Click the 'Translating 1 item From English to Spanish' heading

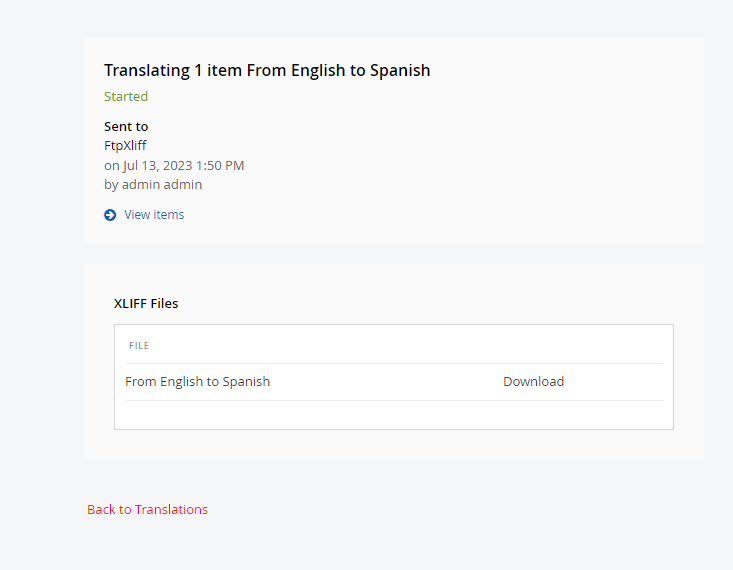(x=267, y=70)
